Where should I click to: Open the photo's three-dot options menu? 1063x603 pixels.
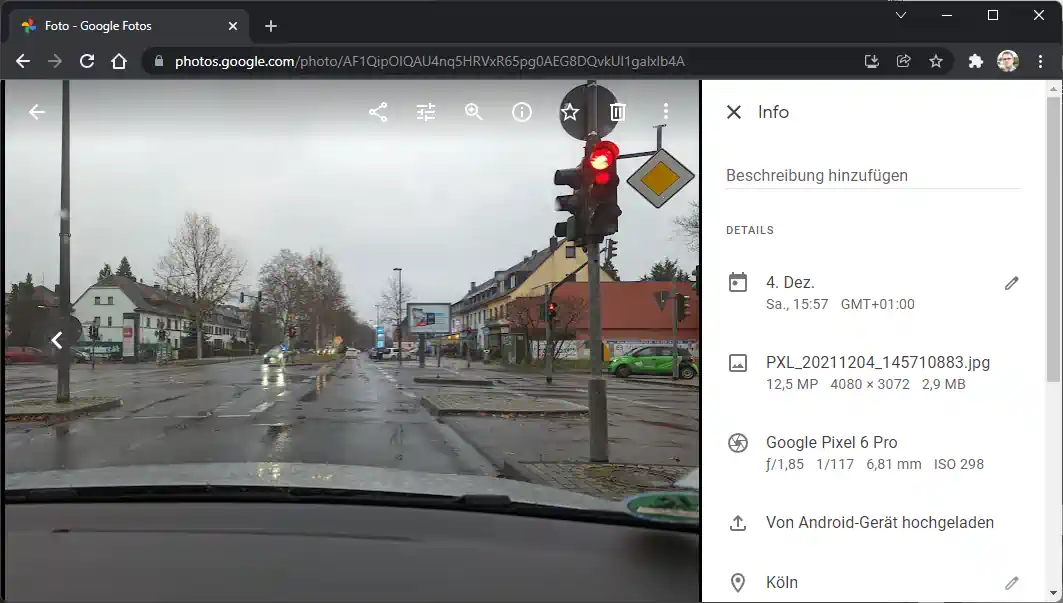click(666, 112)
